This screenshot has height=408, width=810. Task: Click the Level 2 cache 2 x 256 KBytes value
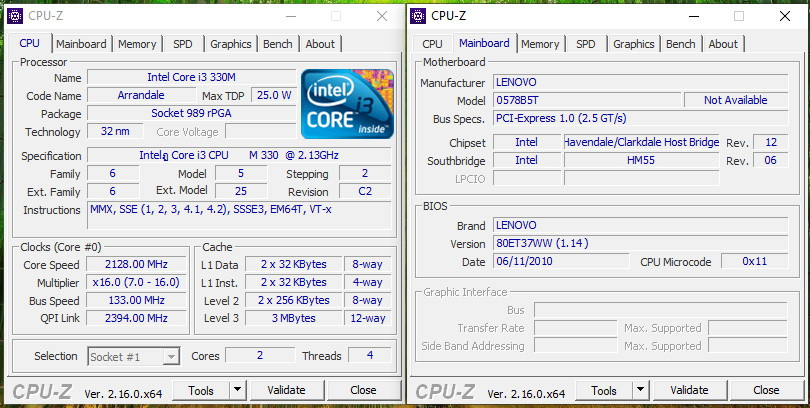(x=293, y=301)
